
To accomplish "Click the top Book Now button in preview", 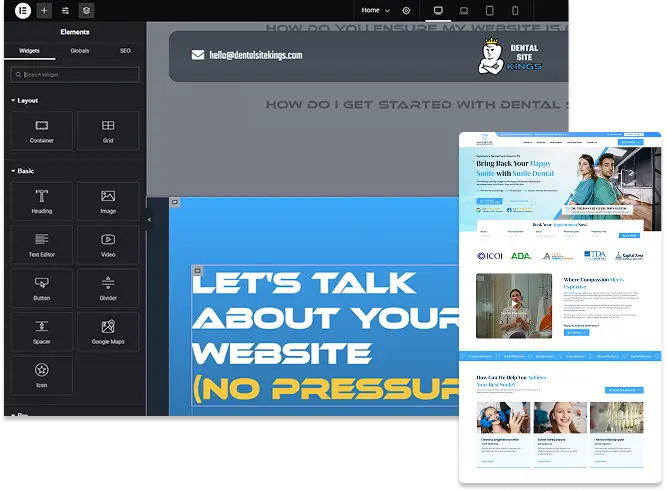I will 630,142.
